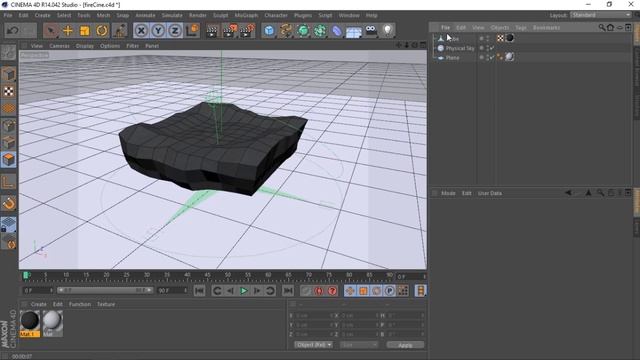Click the search magnifier in Object Manager
Screen dimensions: 640x360
point(602,27)
